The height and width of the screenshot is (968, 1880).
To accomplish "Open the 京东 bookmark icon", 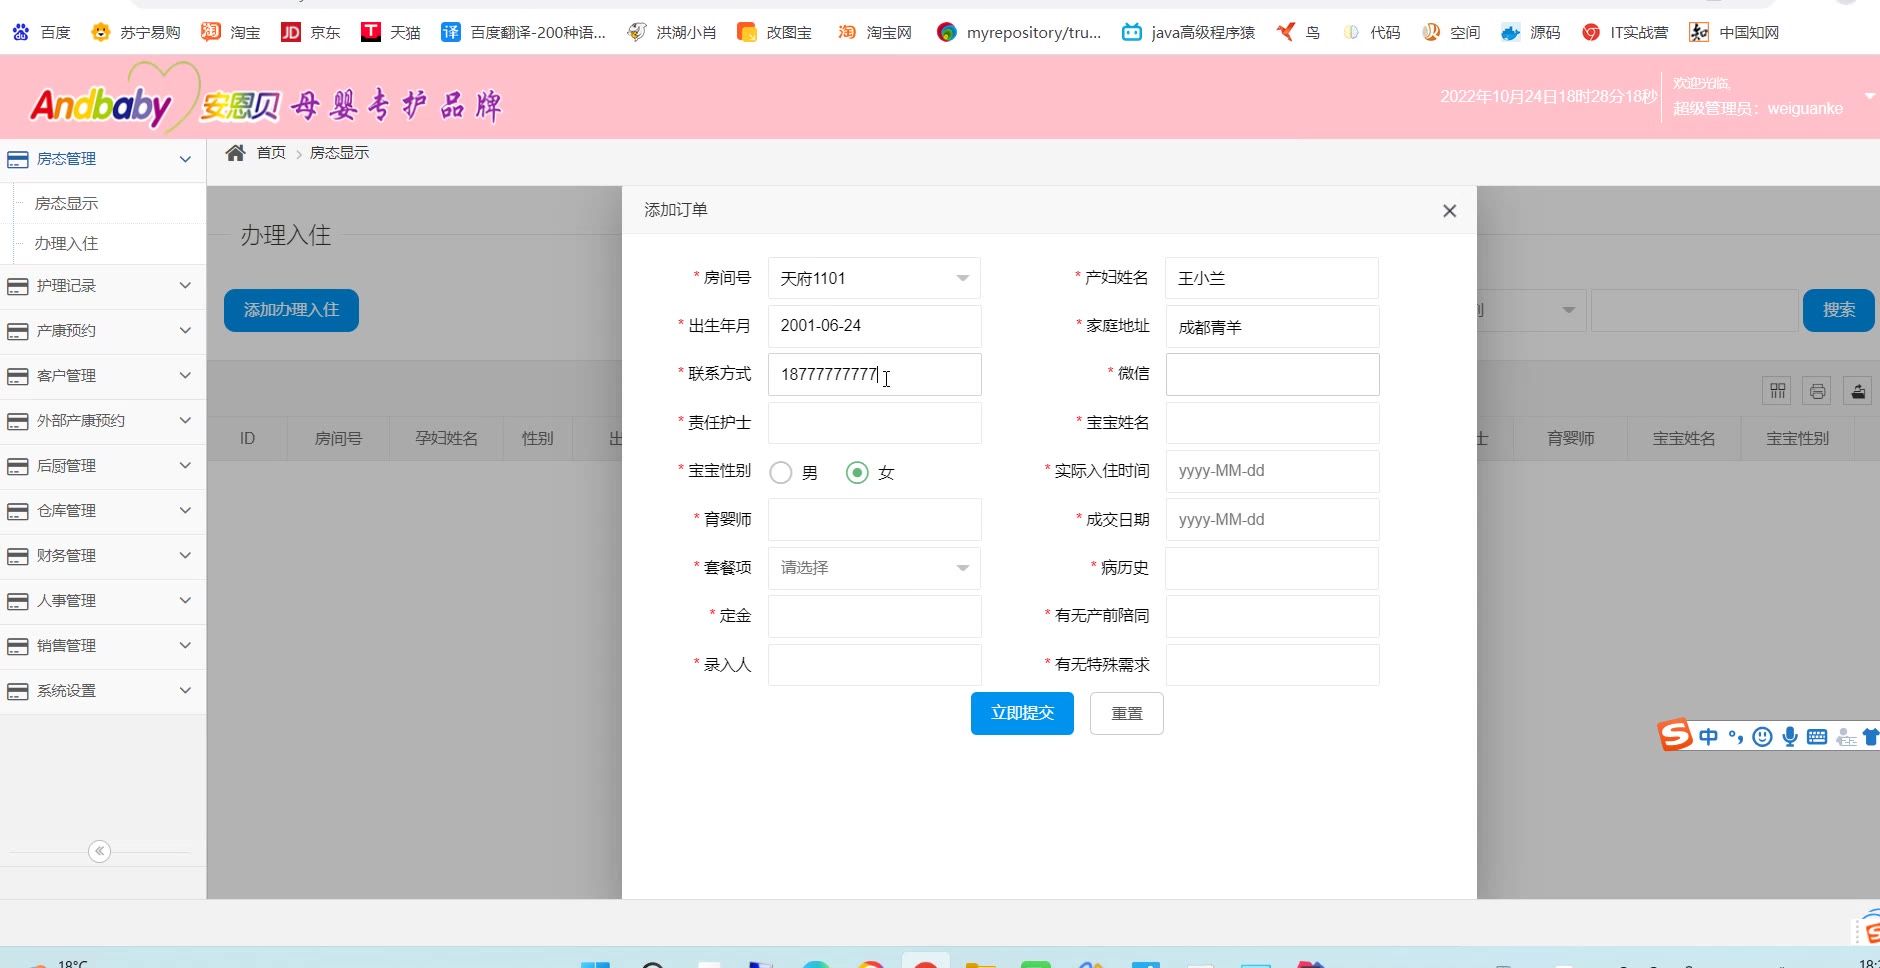I will point(291,32).
